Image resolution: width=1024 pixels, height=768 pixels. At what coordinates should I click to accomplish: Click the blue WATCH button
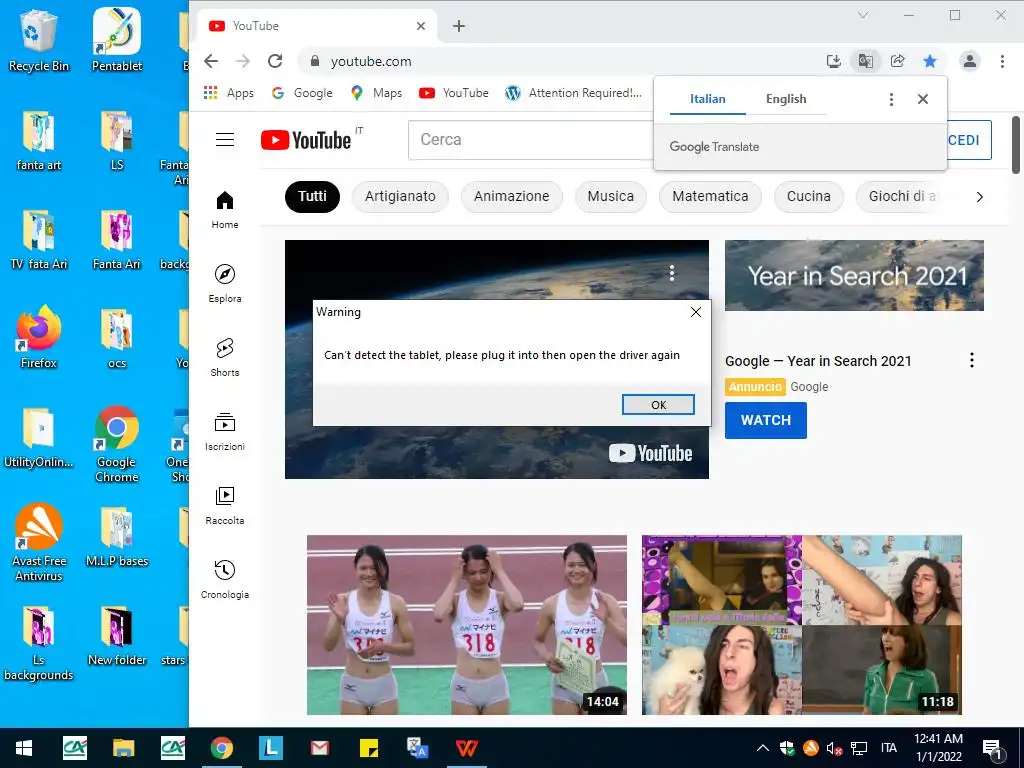click(765, 420)
